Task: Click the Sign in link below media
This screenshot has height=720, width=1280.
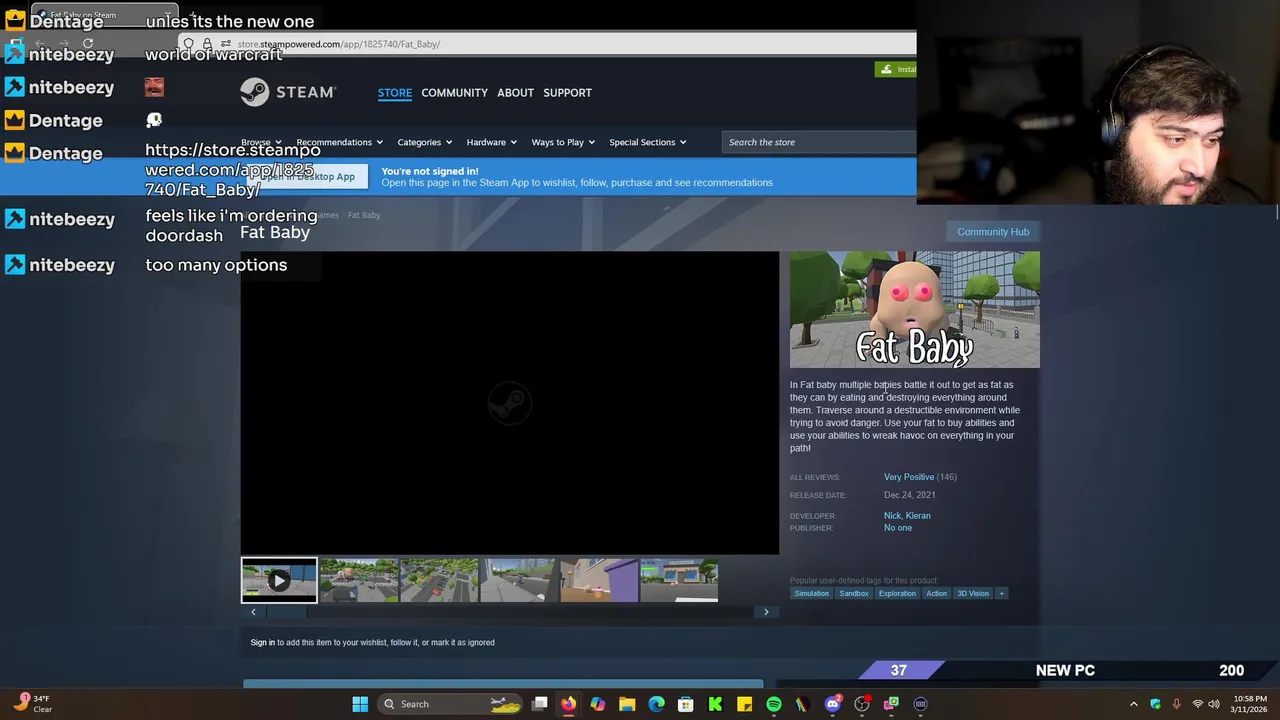Action: (262, 642)
